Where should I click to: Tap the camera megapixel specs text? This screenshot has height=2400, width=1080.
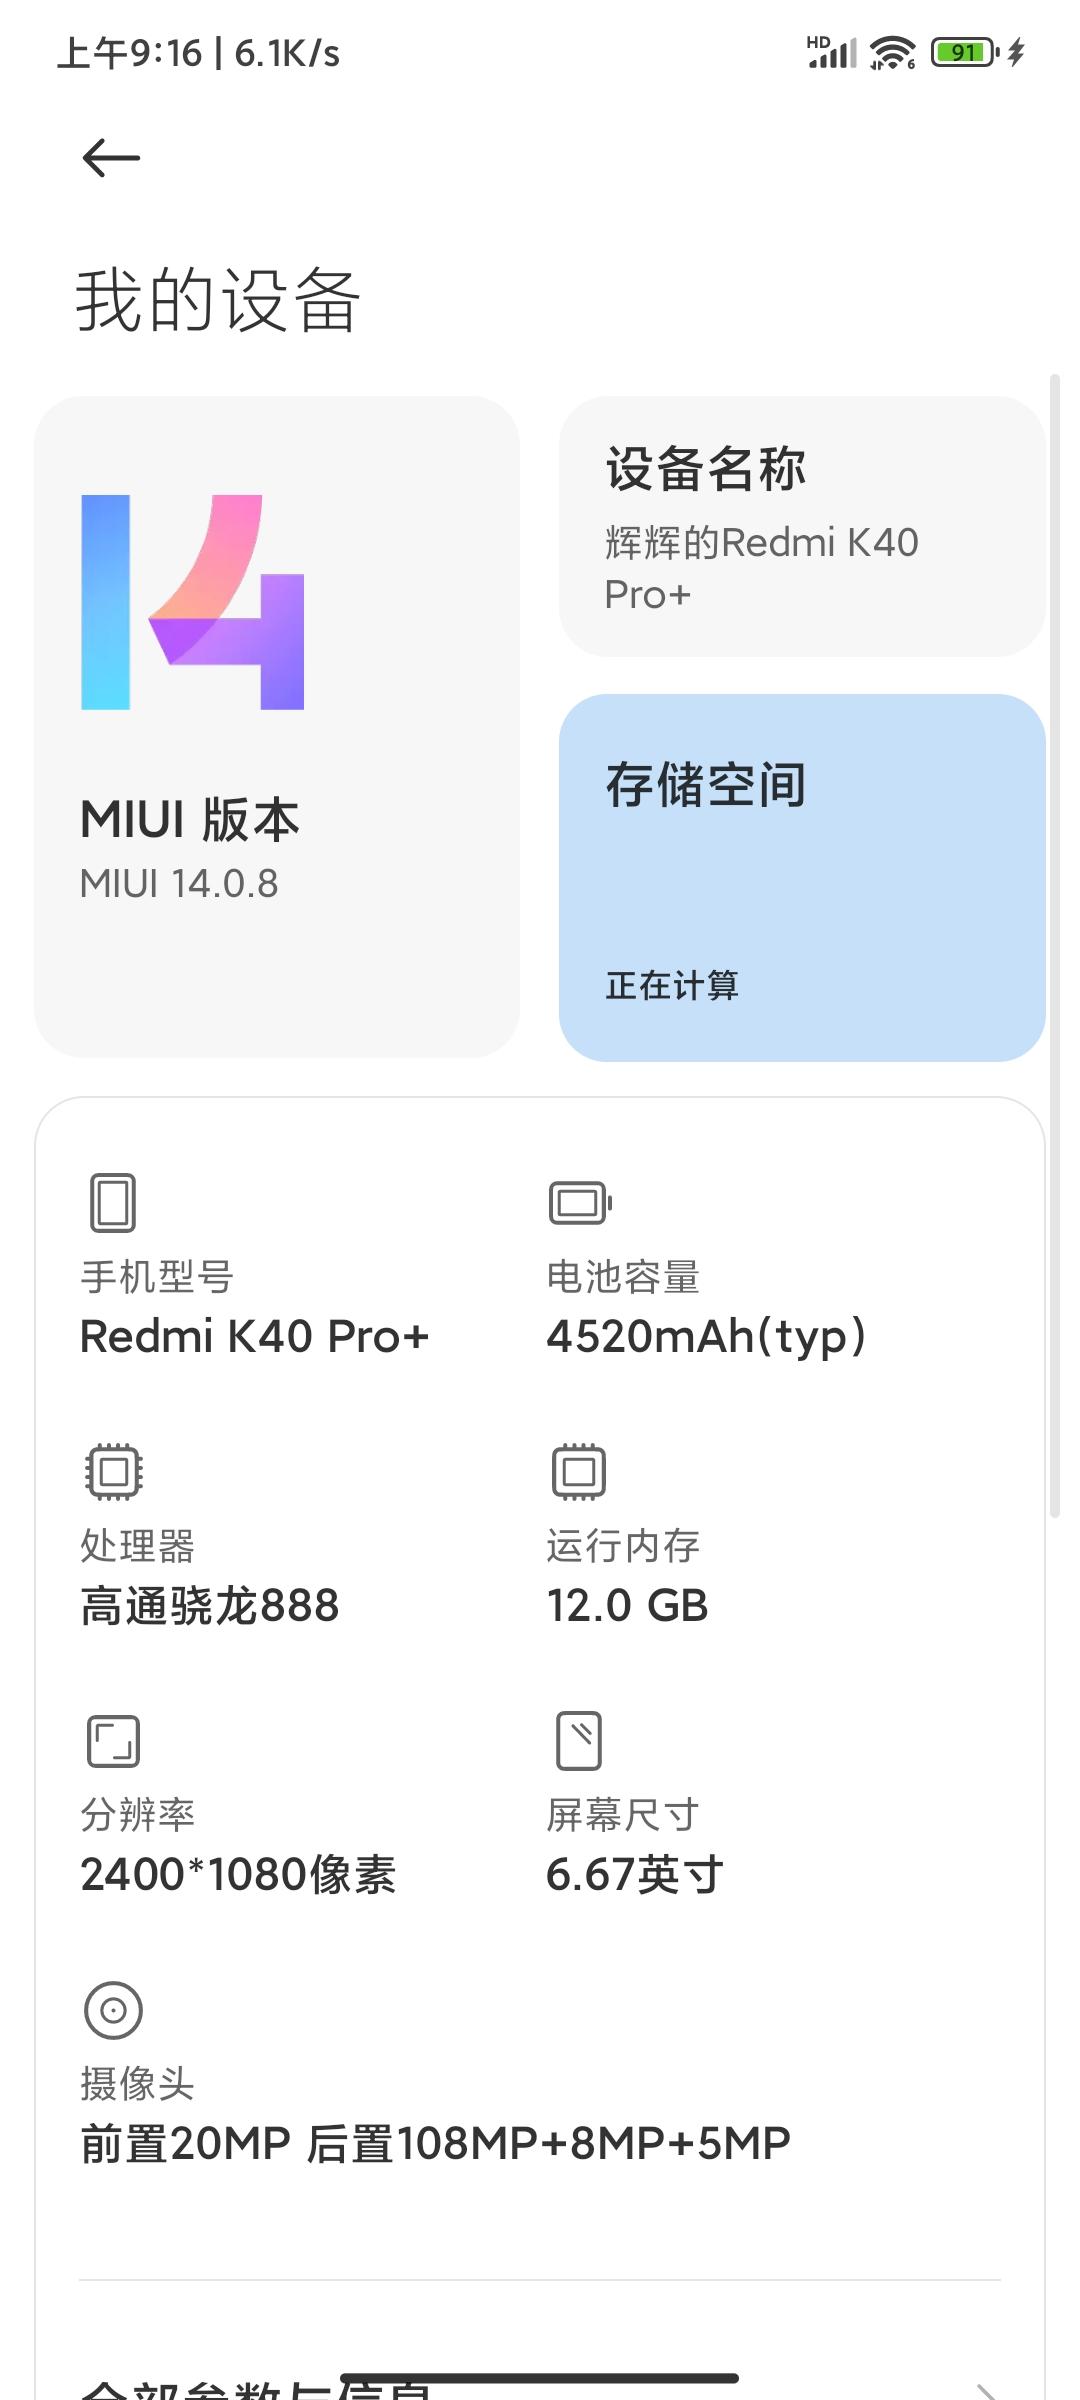[x=436, y=2144]
